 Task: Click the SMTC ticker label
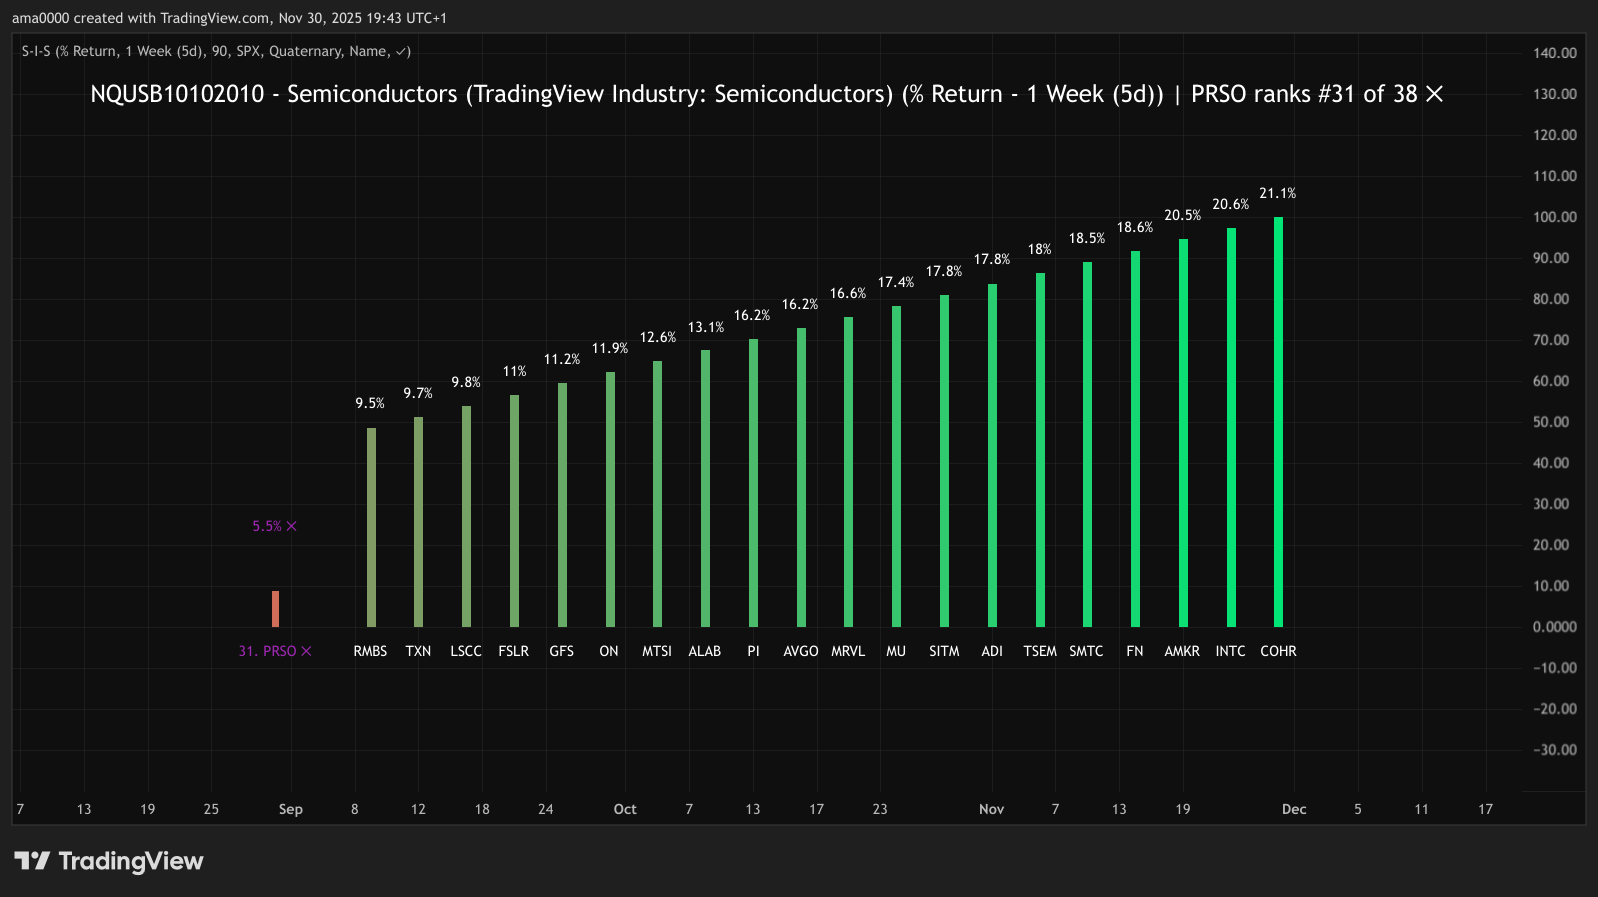pos(1086,651)
